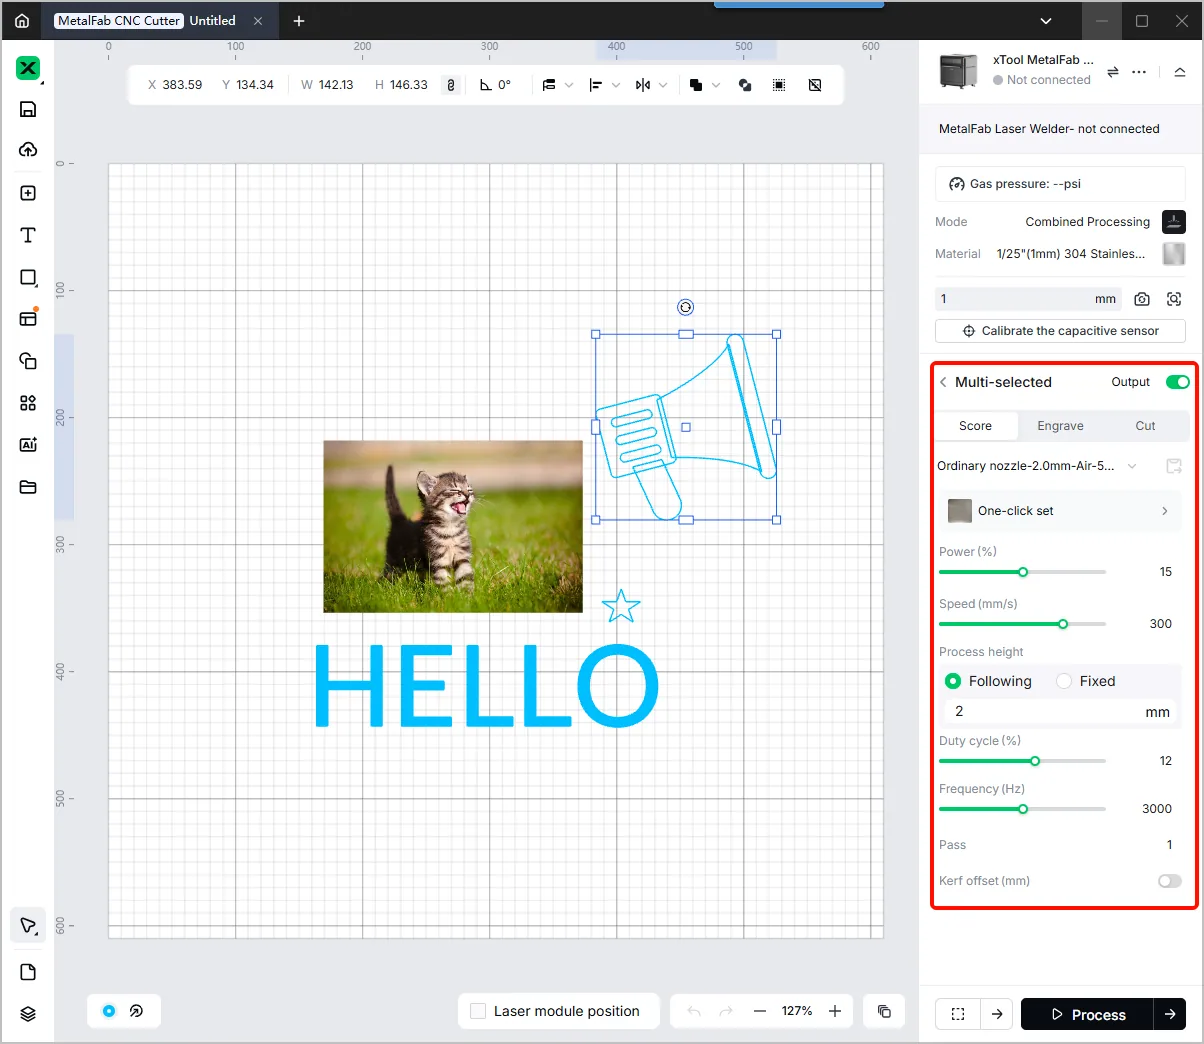The width and height of the screenshot is (1204, 1044).
Task: Click the group selection icon
Action: (779, 85)
